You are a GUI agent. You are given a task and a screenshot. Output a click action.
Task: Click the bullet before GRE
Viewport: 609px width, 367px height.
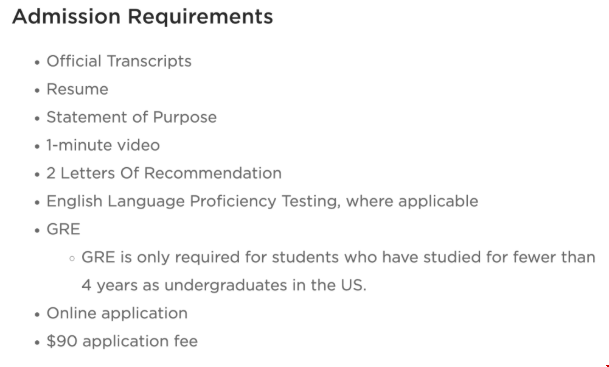[x=37, y=230]
